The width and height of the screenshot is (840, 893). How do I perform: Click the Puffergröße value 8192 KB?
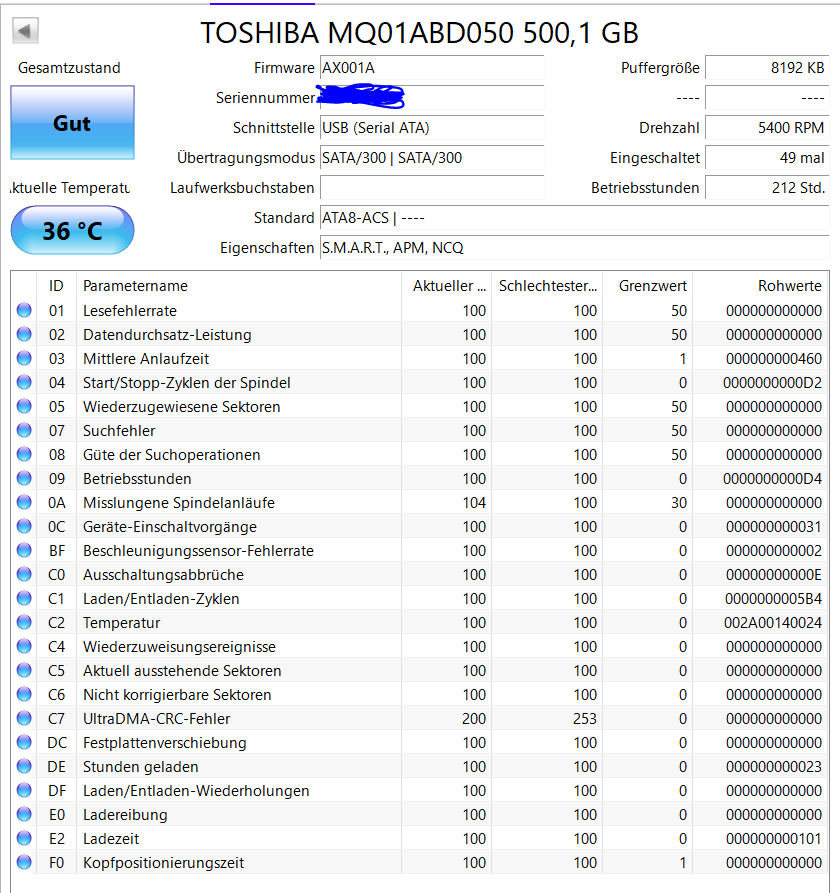(x=767, y=68)
